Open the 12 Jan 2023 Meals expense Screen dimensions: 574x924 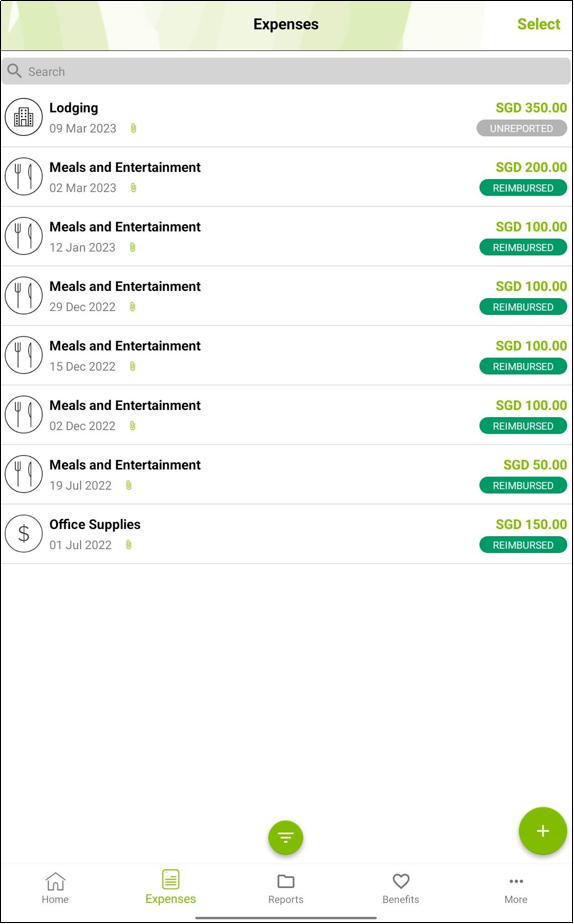[286, 236]
